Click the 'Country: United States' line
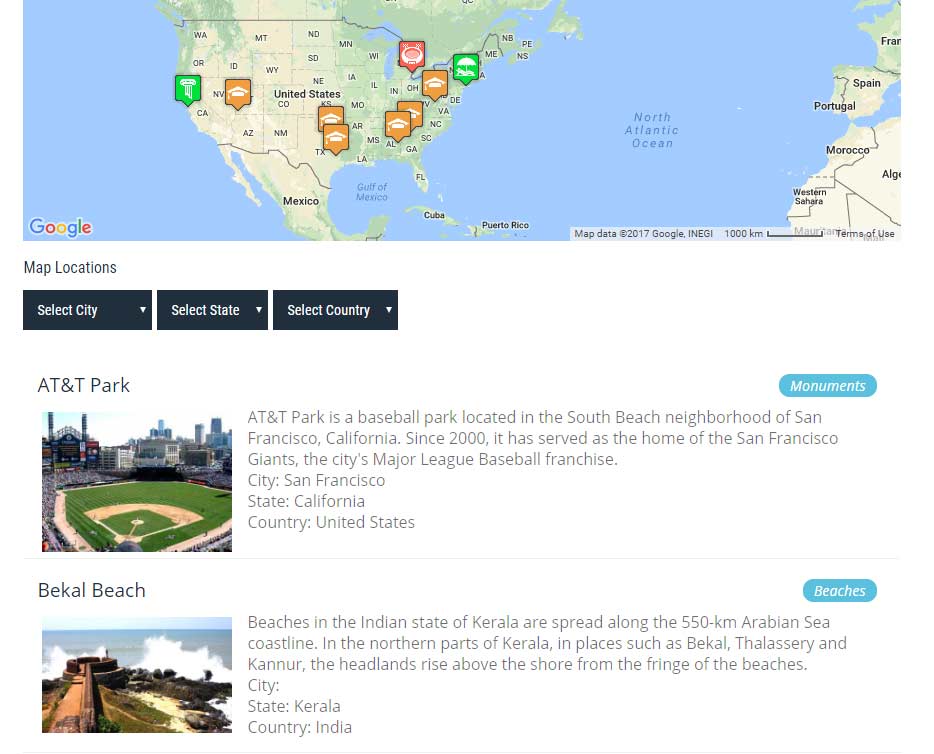934x754 pixels. tap(331, 522)
